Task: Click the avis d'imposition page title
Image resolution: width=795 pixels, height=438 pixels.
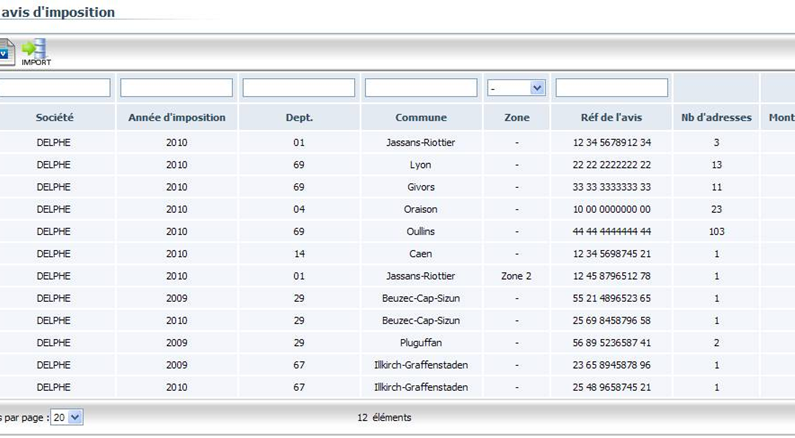Action: click(x=57, y=12)
